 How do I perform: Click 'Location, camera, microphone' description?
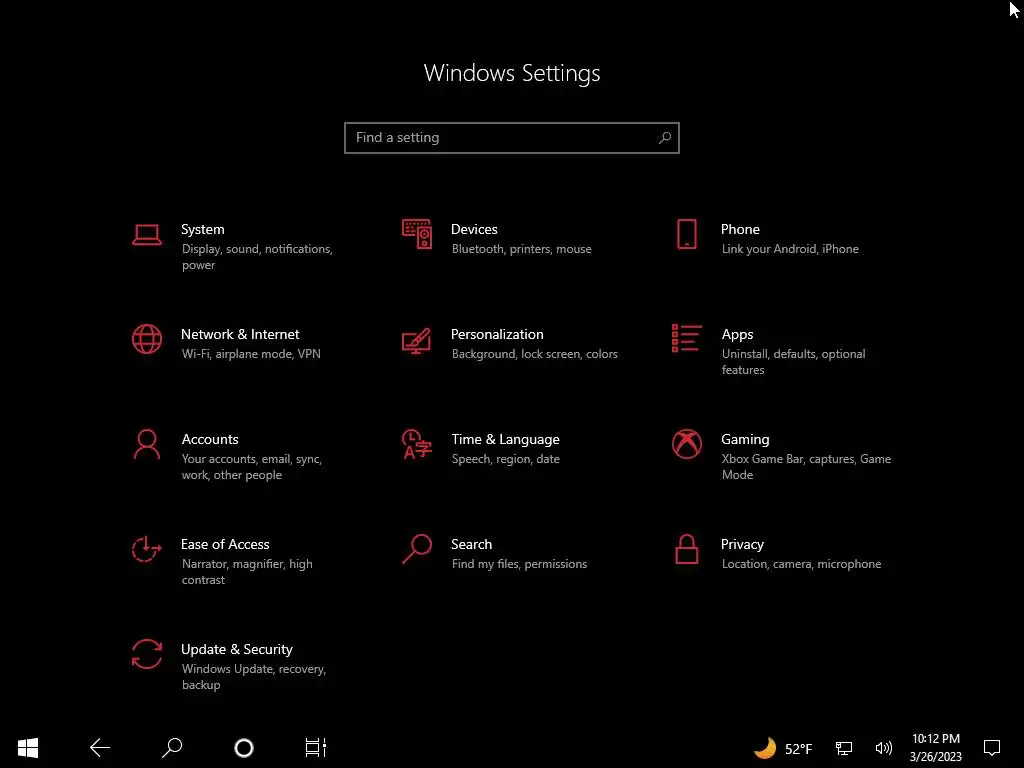coord(801,564)
